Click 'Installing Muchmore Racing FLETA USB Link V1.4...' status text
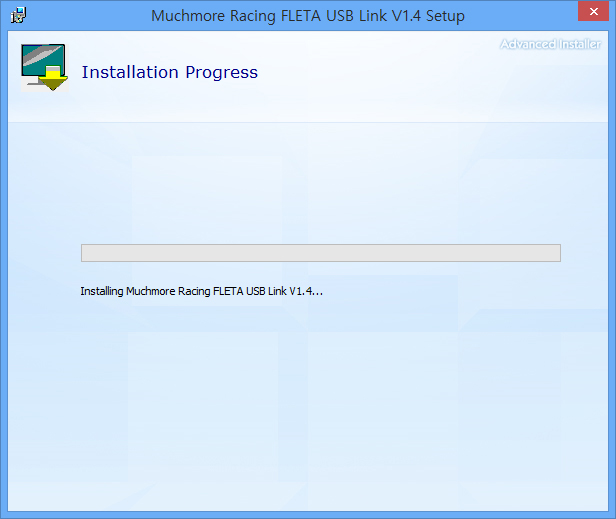 pos(202,291)
